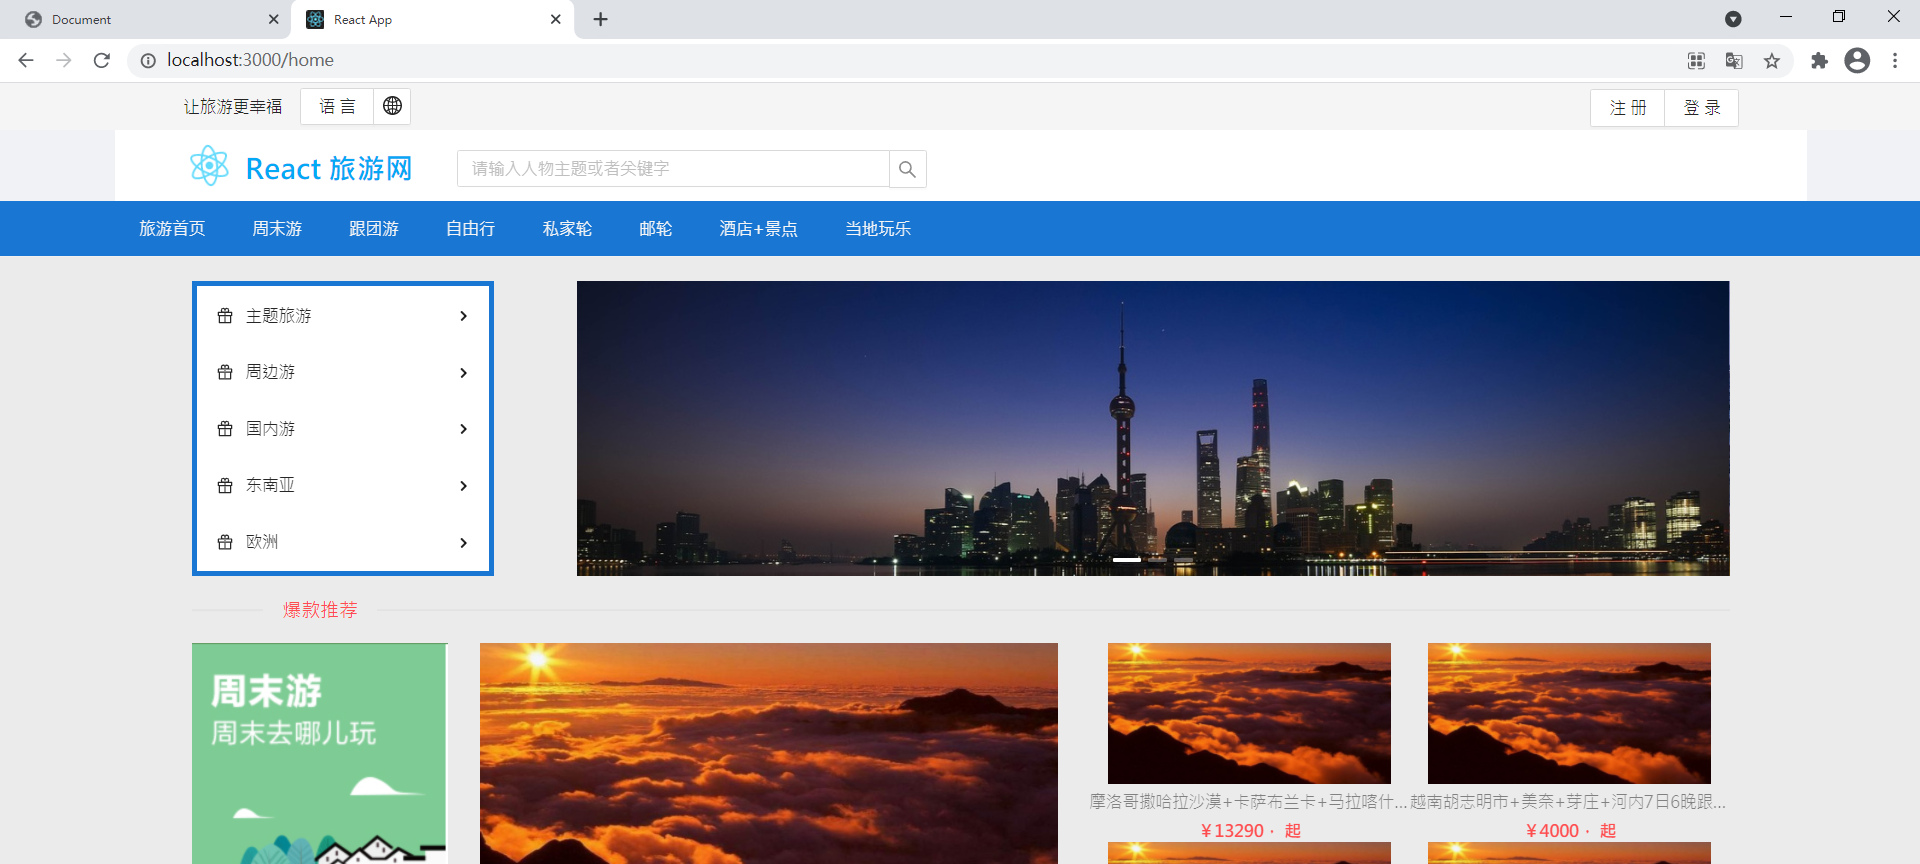
Task: Click the 让旅游更幸福 slogan text
Action: (x=233, y=107)
